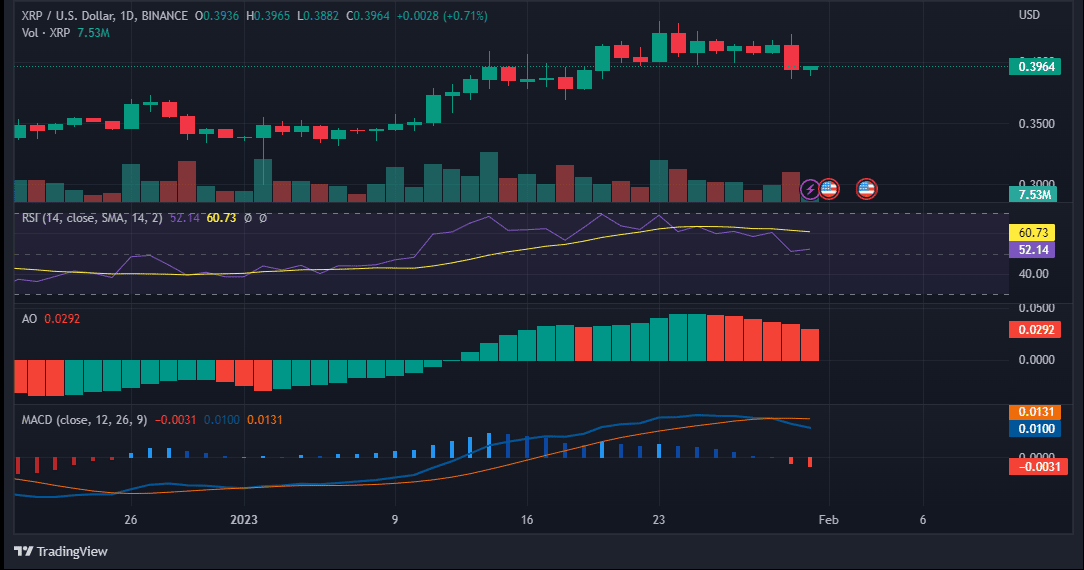The width and height of the screenshot is (1084, 570).
Task: Click the 6 date label on time axis
Action: pyautogui.click(x=923, y=520)
